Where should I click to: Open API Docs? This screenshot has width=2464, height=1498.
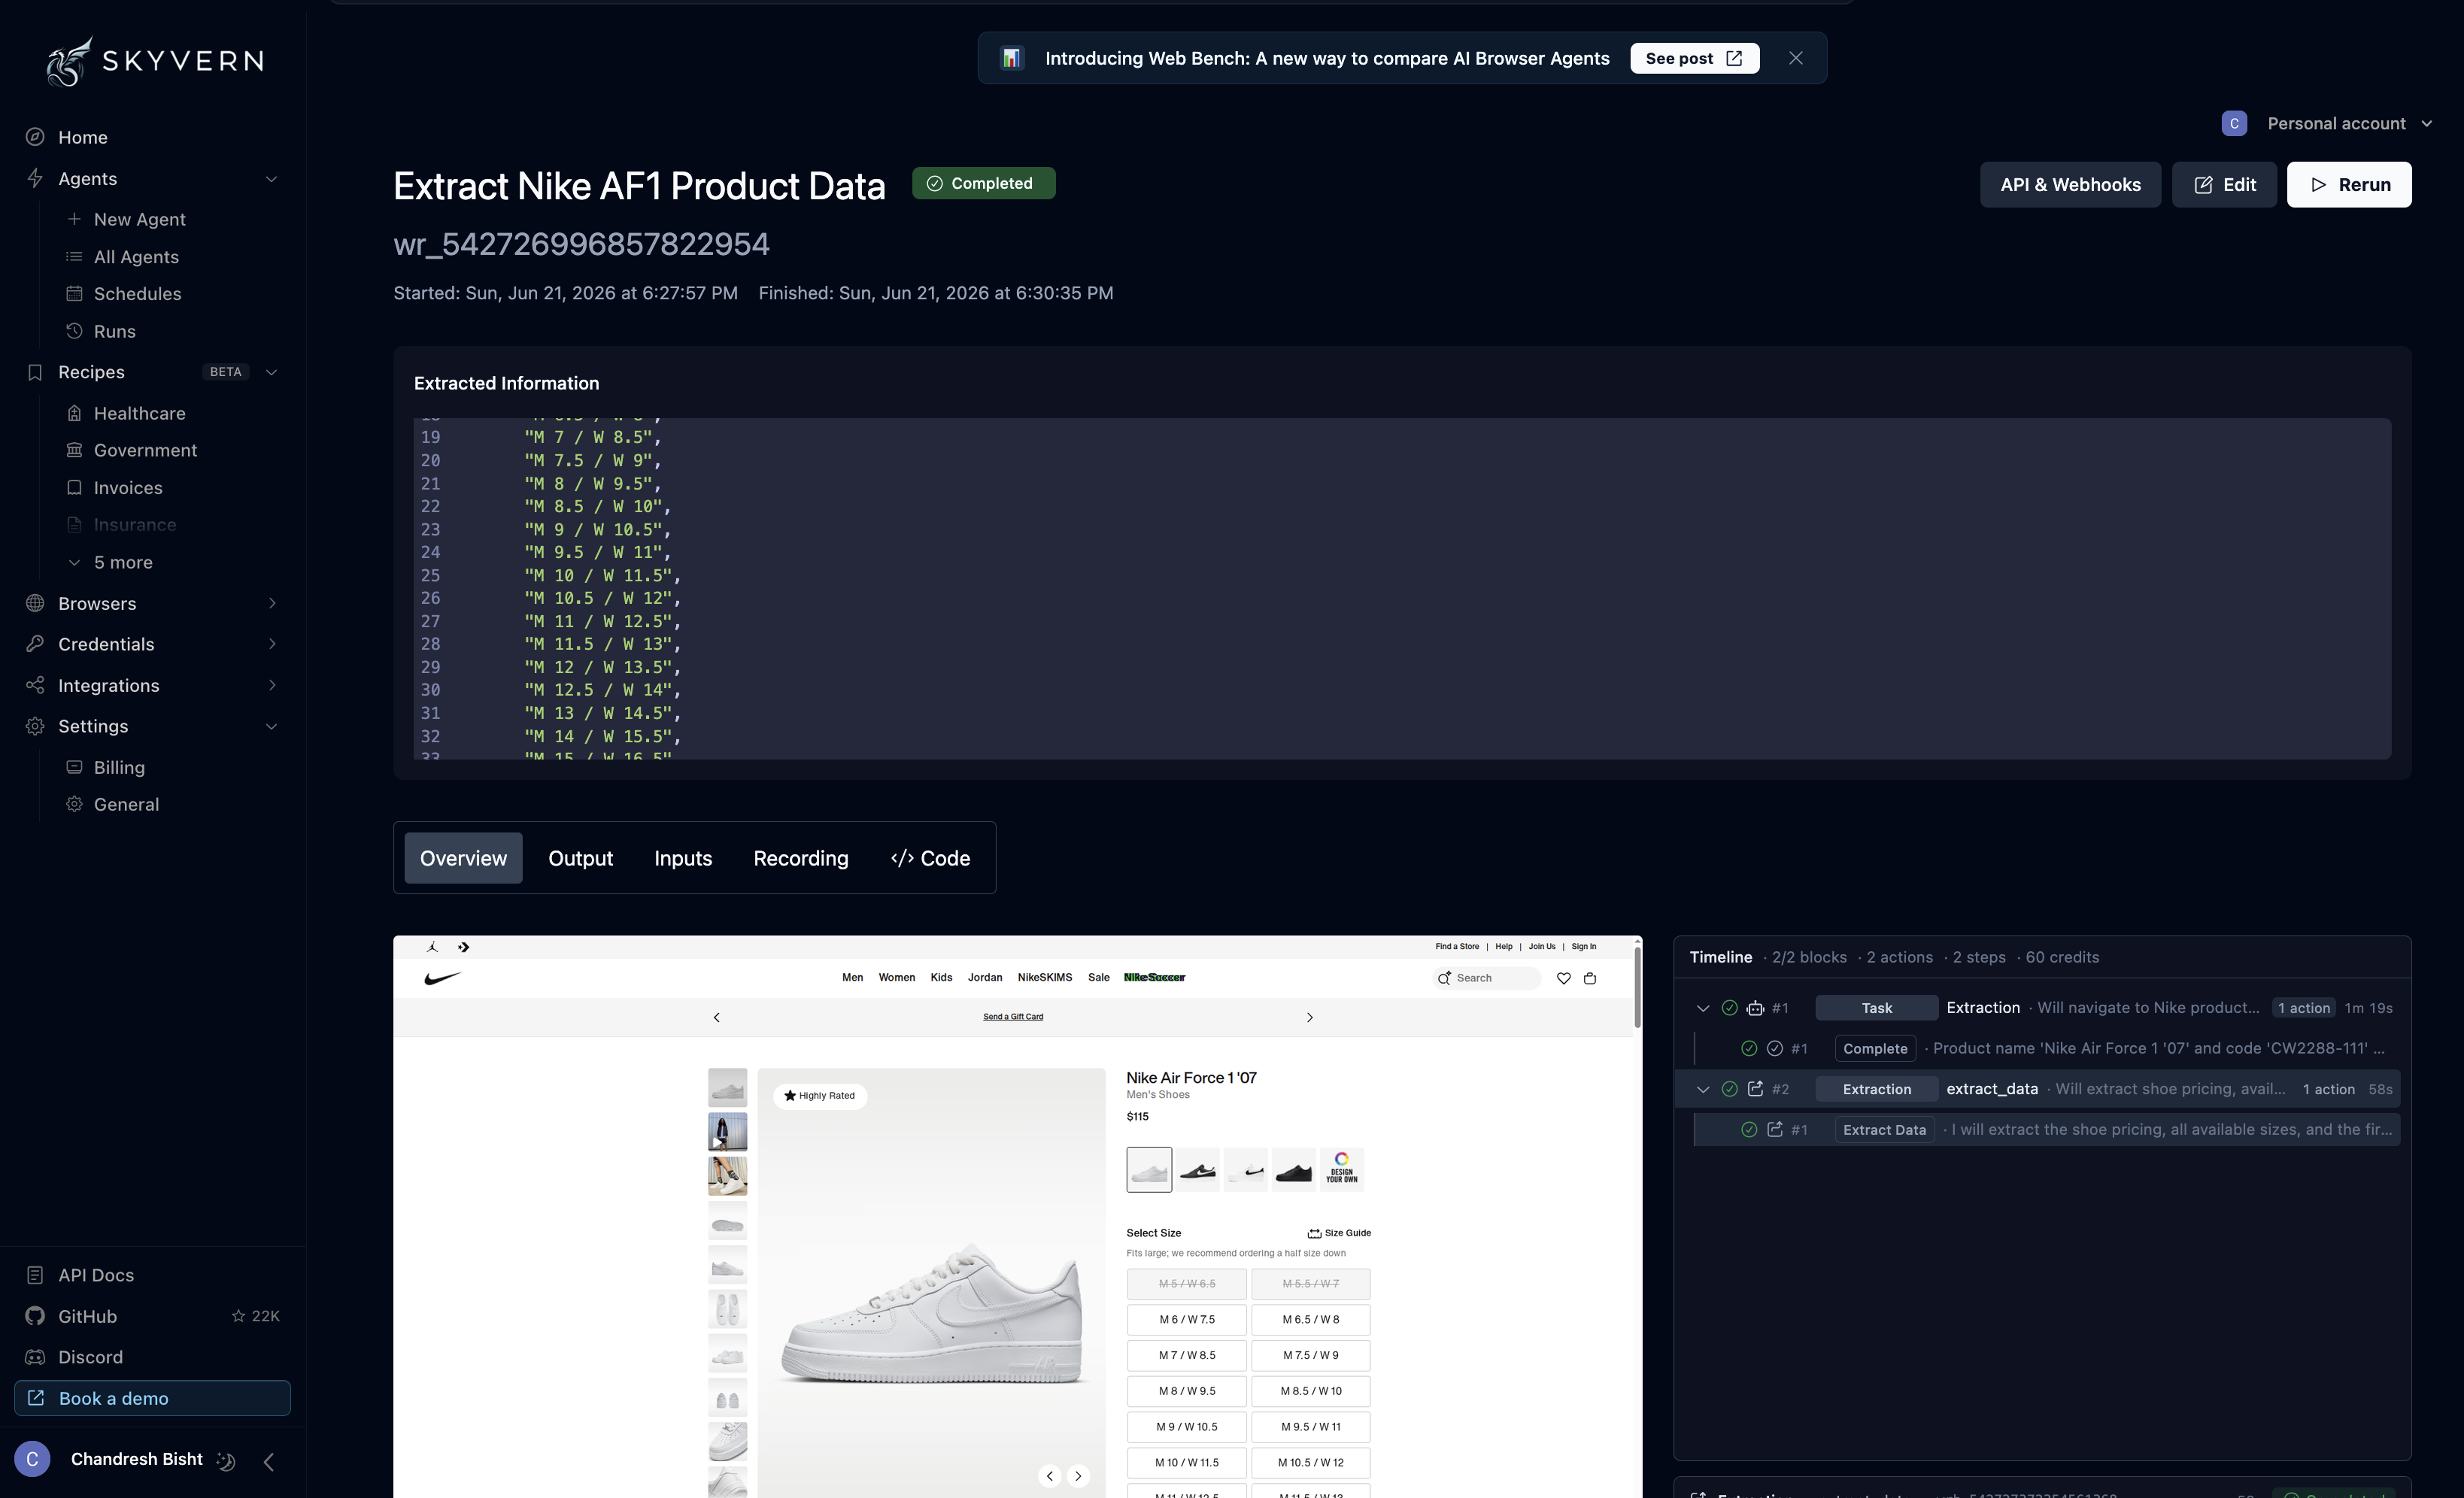tap(96, 1275)
